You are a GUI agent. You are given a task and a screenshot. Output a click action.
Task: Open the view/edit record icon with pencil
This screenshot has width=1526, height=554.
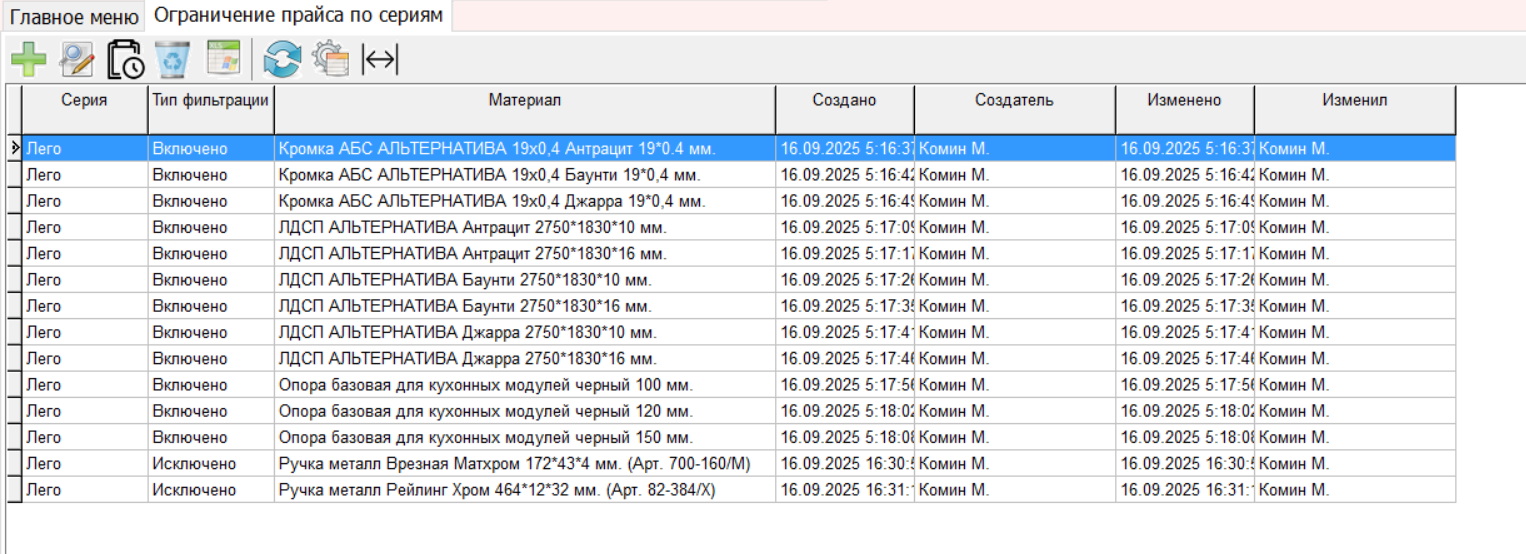tap(77, 60)
